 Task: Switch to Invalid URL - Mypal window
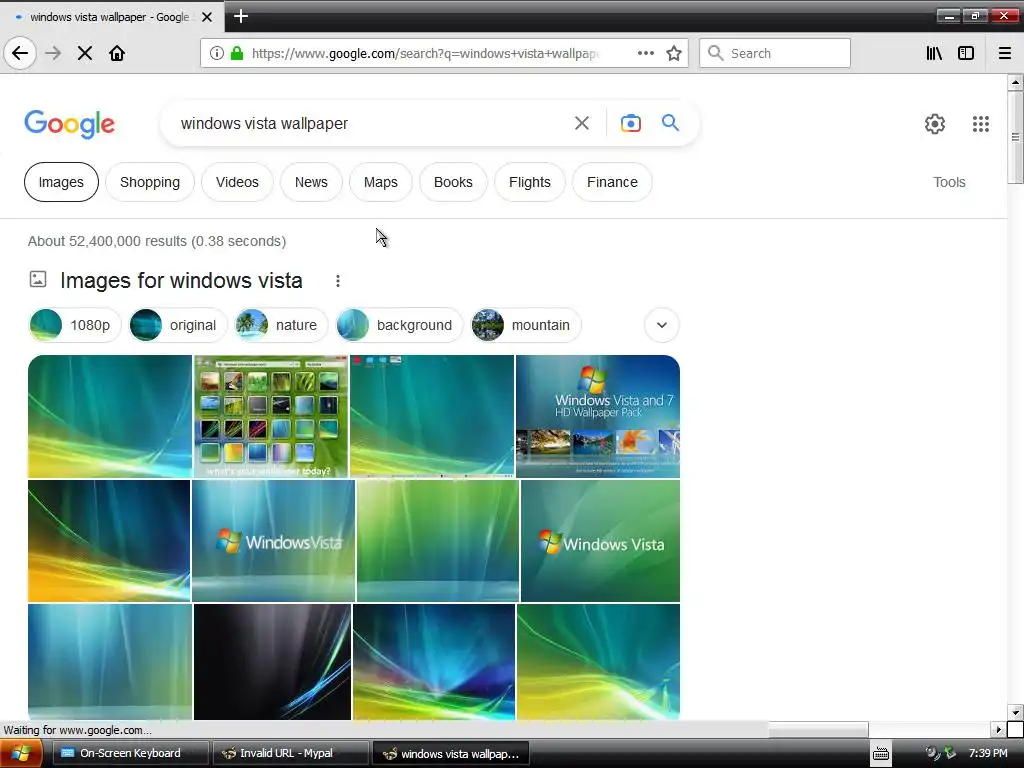[x=291, y=754]
